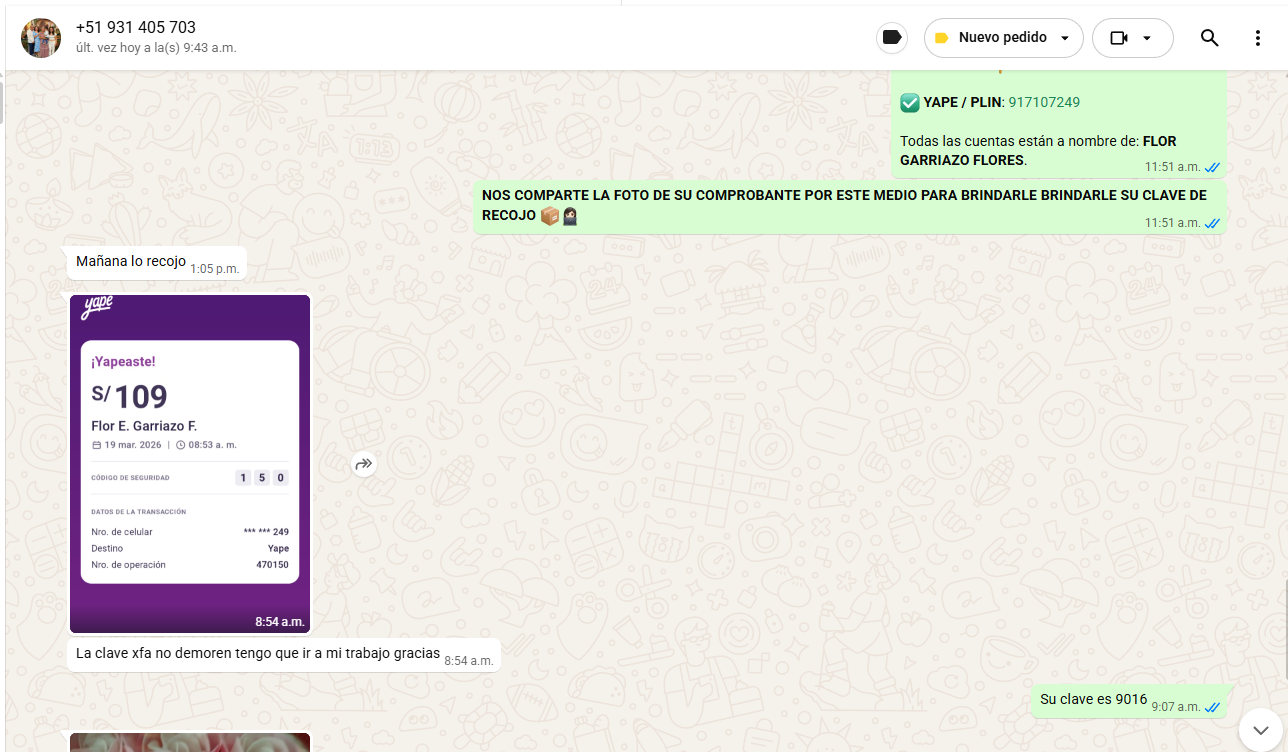Click the contact profile picture
Image resolution: width=1288 pixels, height=752 pixels.
tap(41, 38)
